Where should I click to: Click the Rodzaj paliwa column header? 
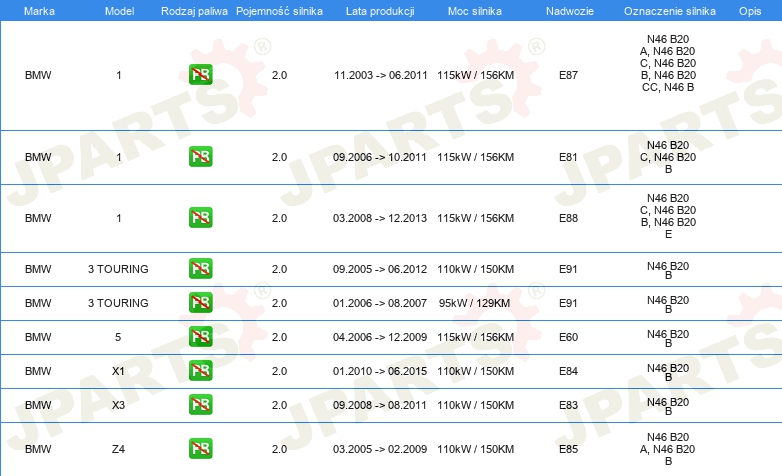[x=194, y=11]
